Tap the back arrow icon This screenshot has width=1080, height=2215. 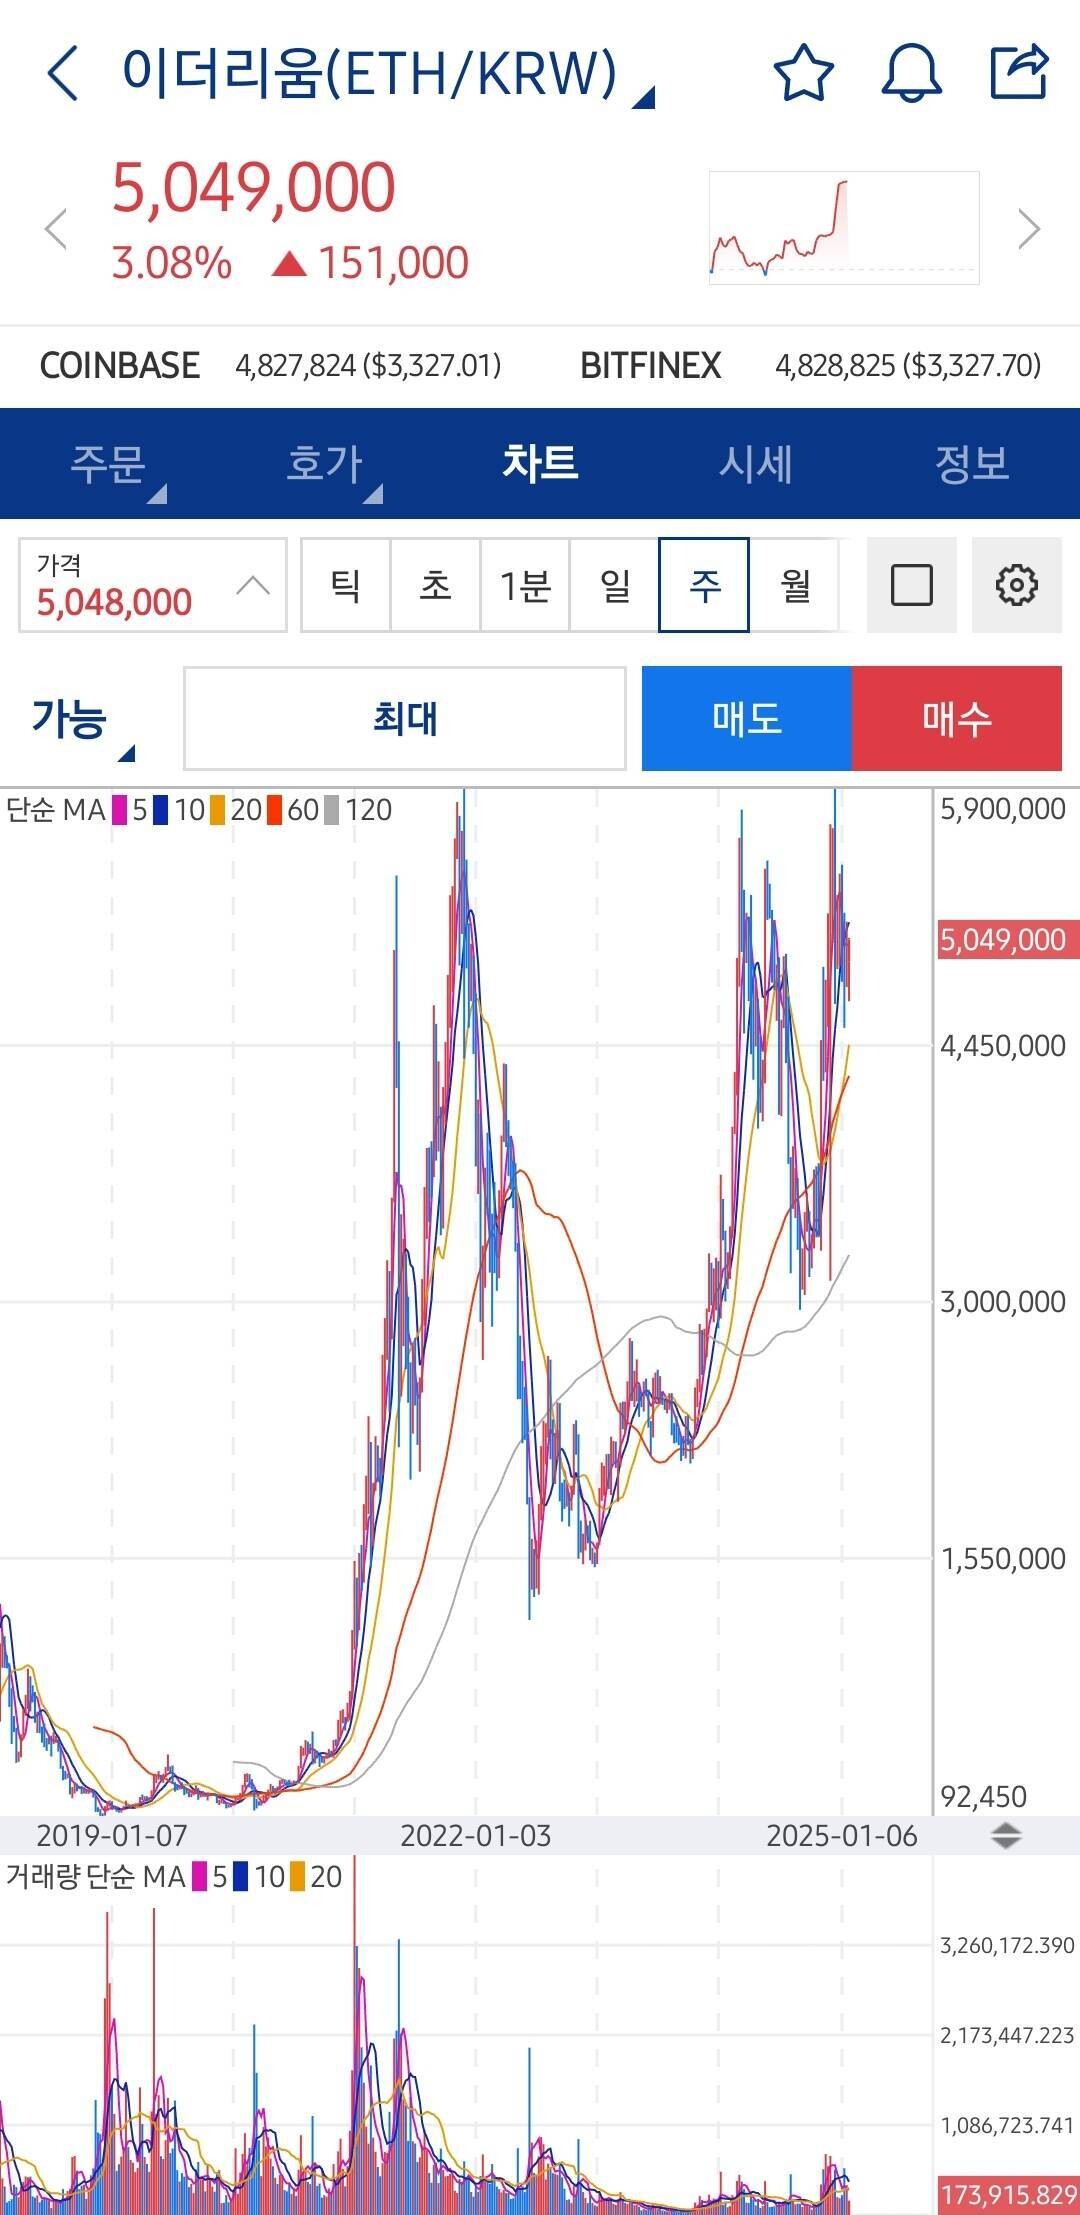click(x=62, y=73)
